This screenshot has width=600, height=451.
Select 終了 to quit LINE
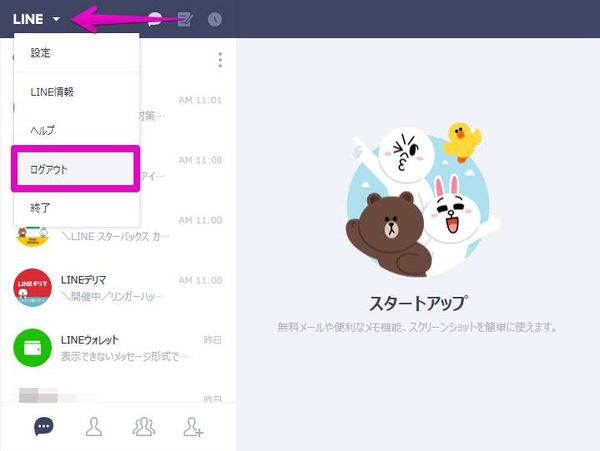click(x=77, y=208)
